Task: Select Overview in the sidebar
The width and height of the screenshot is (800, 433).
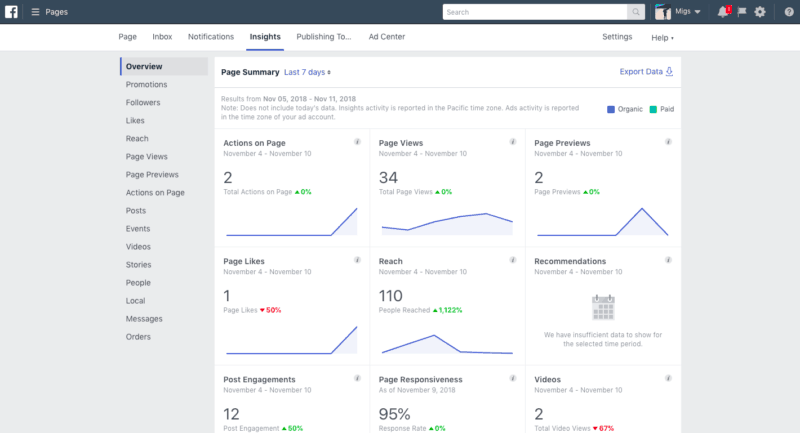Action: (x=164, y=66)
